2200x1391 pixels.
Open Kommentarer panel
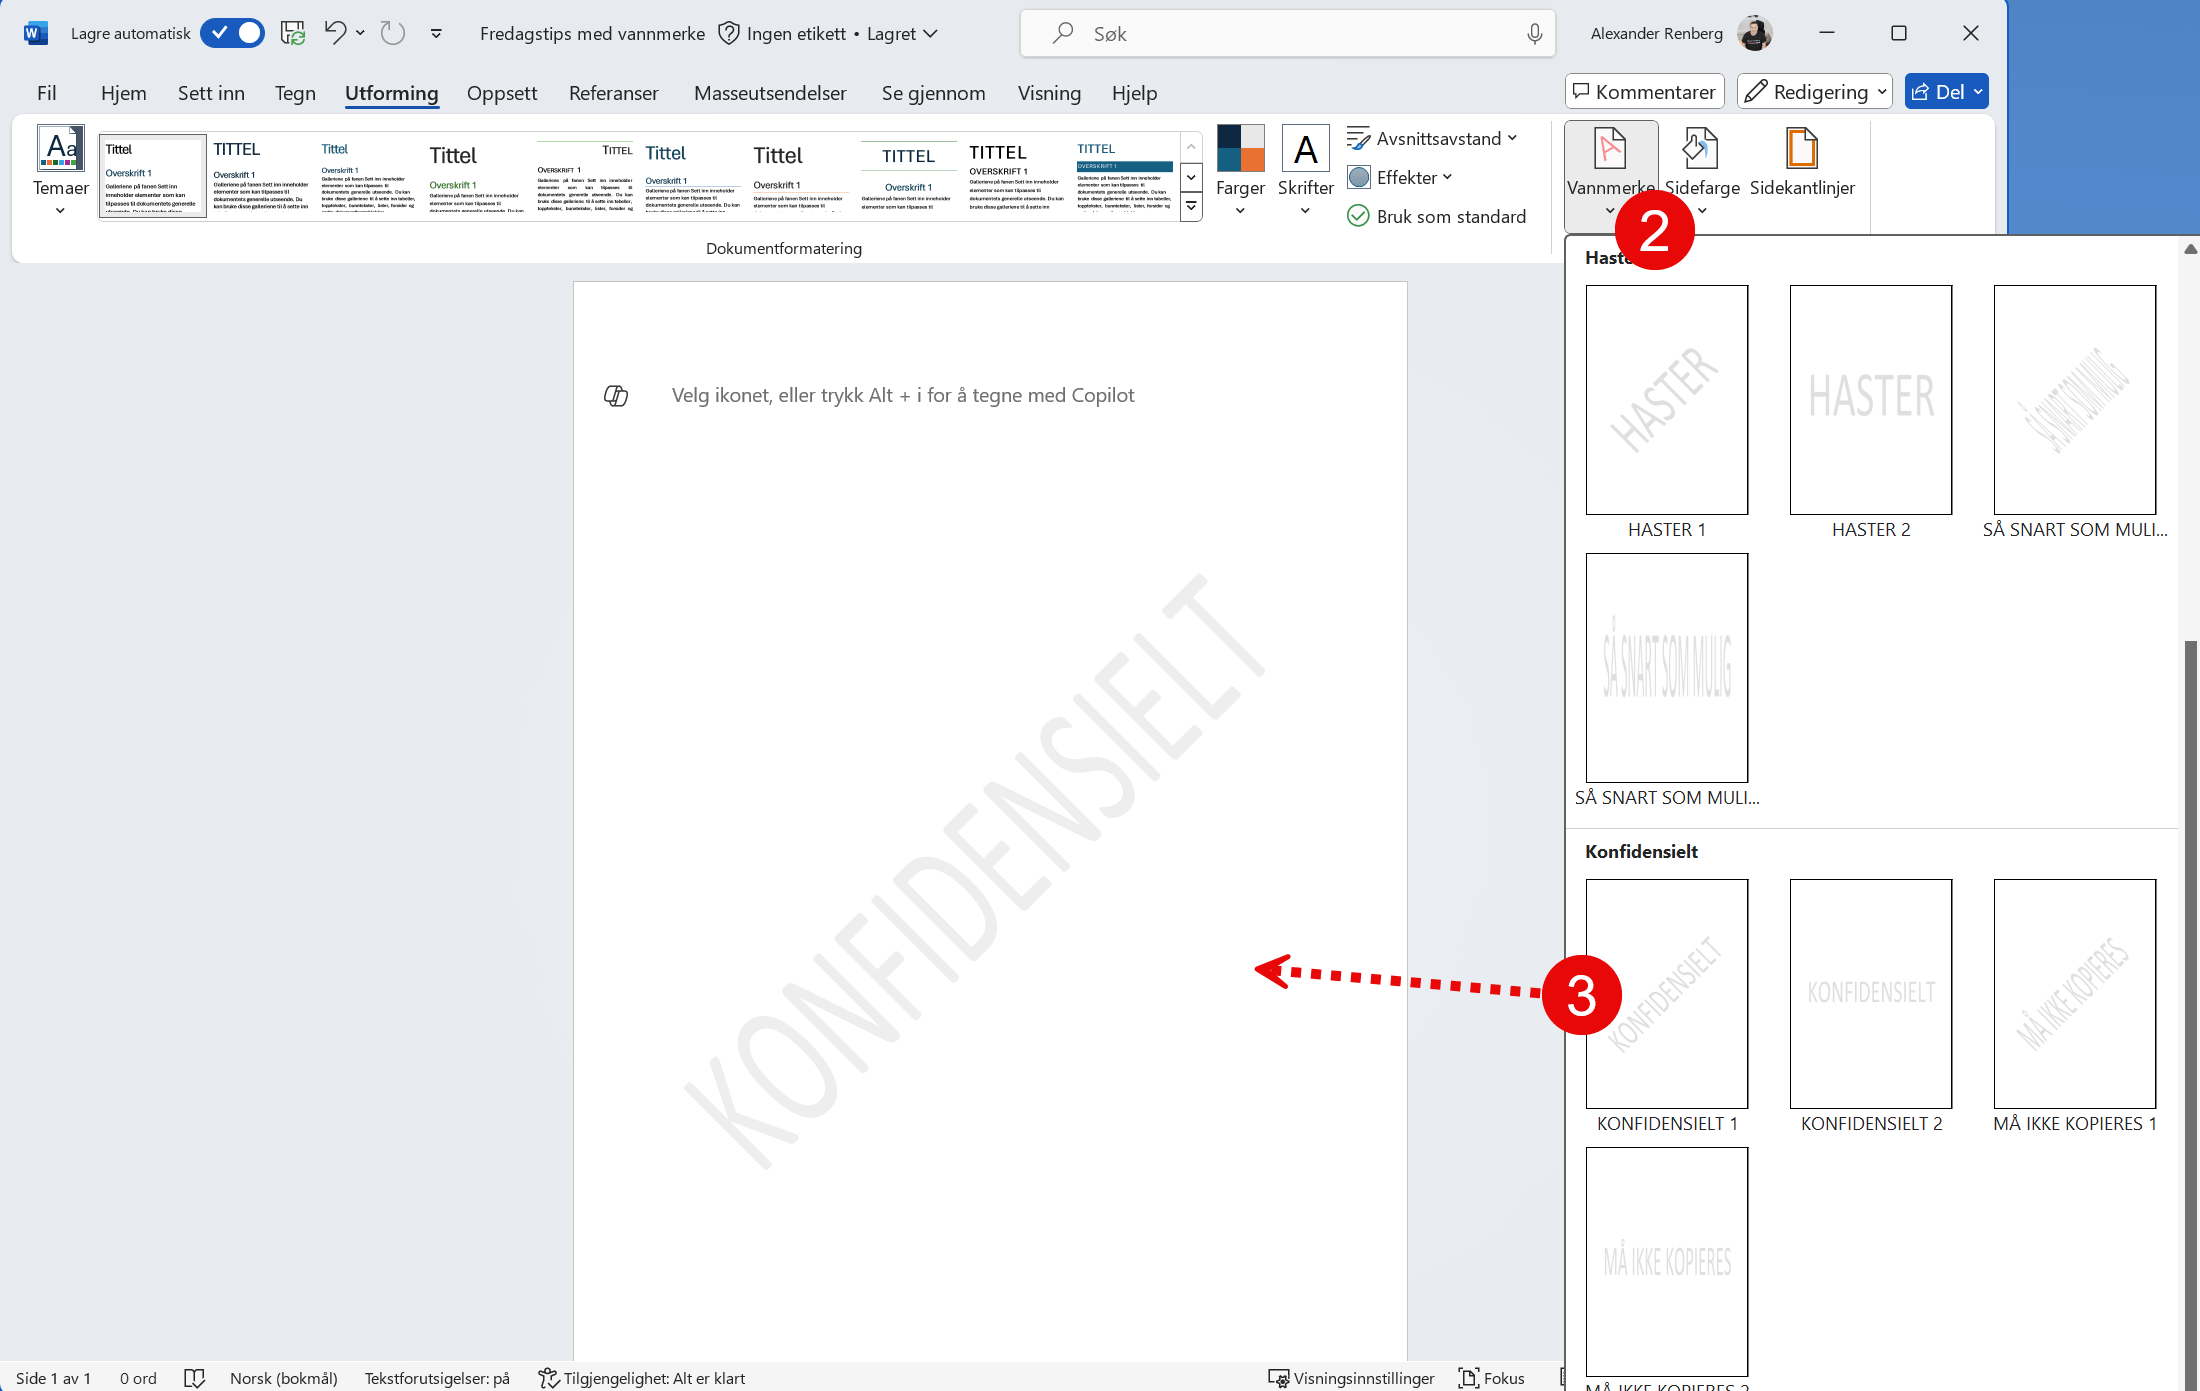pos(1644,91)
